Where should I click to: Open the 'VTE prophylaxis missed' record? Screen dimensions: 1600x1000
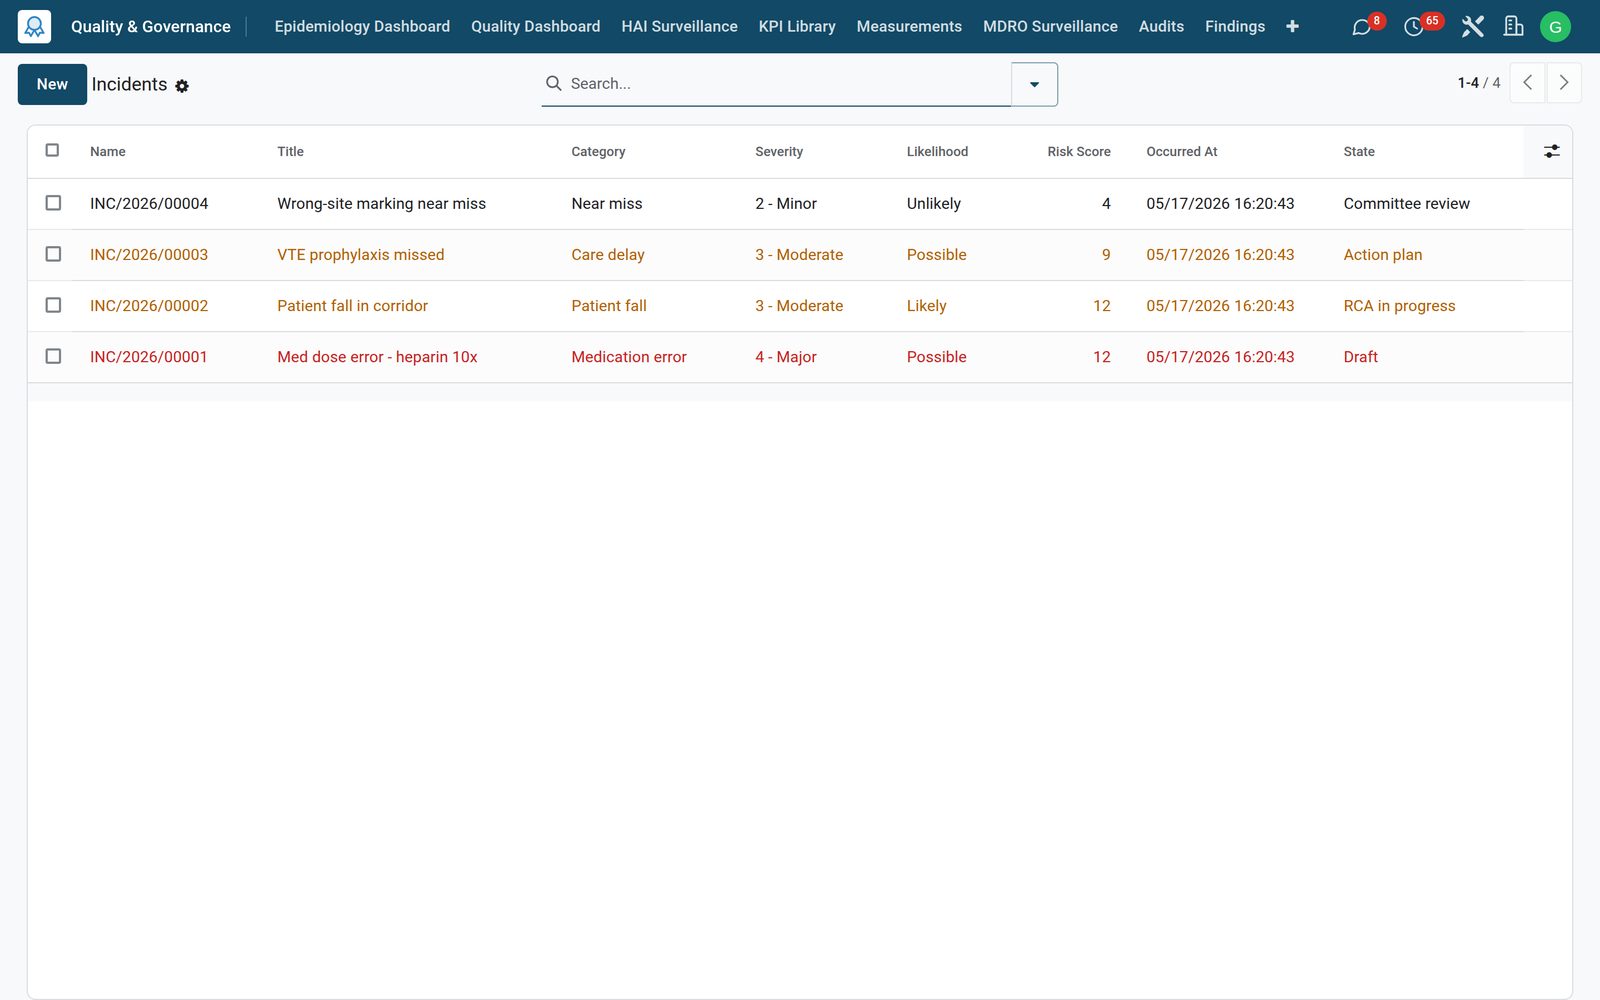click(x=360, y=255)
